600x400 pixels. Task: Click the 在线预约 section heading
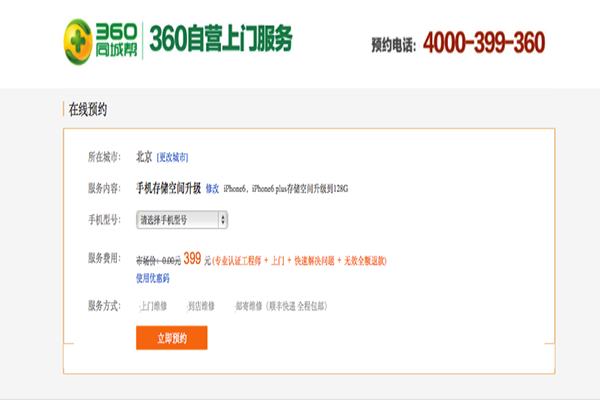[x=88, y=109]
